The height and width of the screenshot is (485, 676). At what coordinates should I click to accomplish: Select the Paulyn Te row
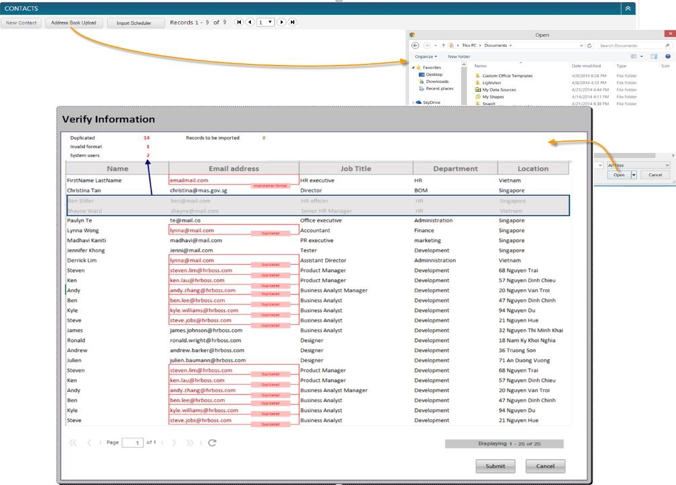coord(318,220)
